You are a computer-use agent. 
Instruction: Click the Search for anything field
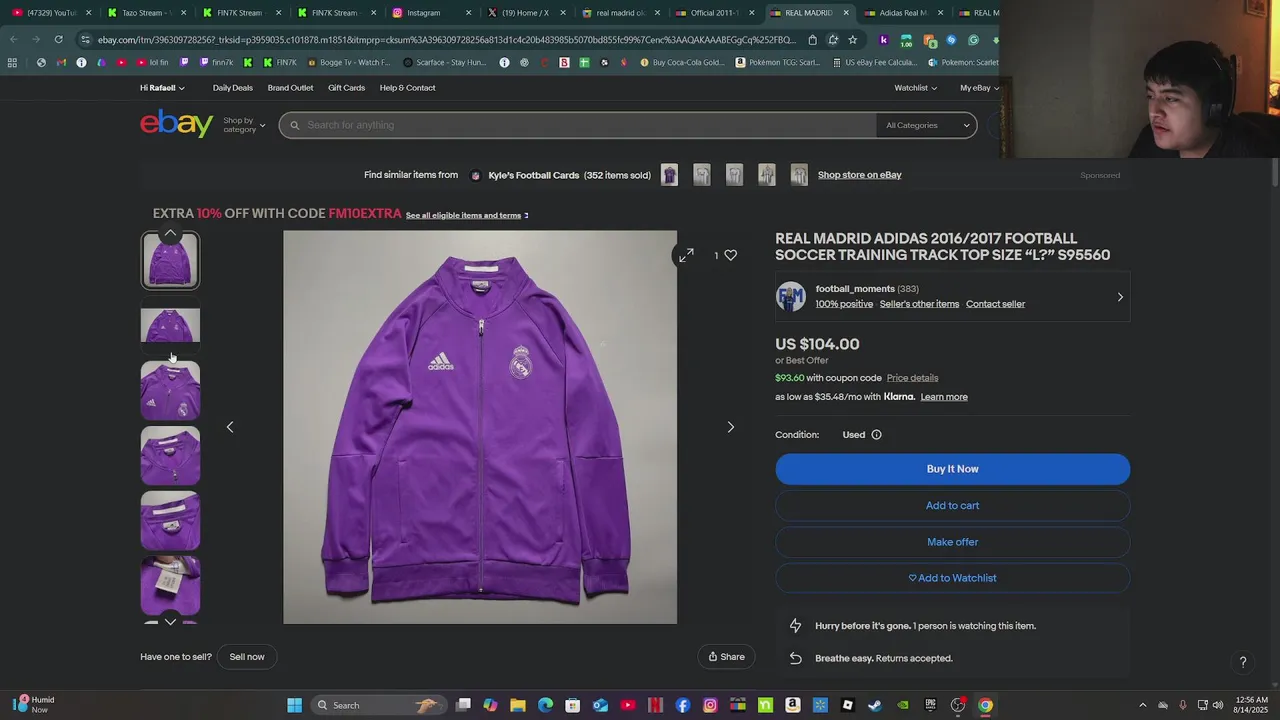(578, 125)
